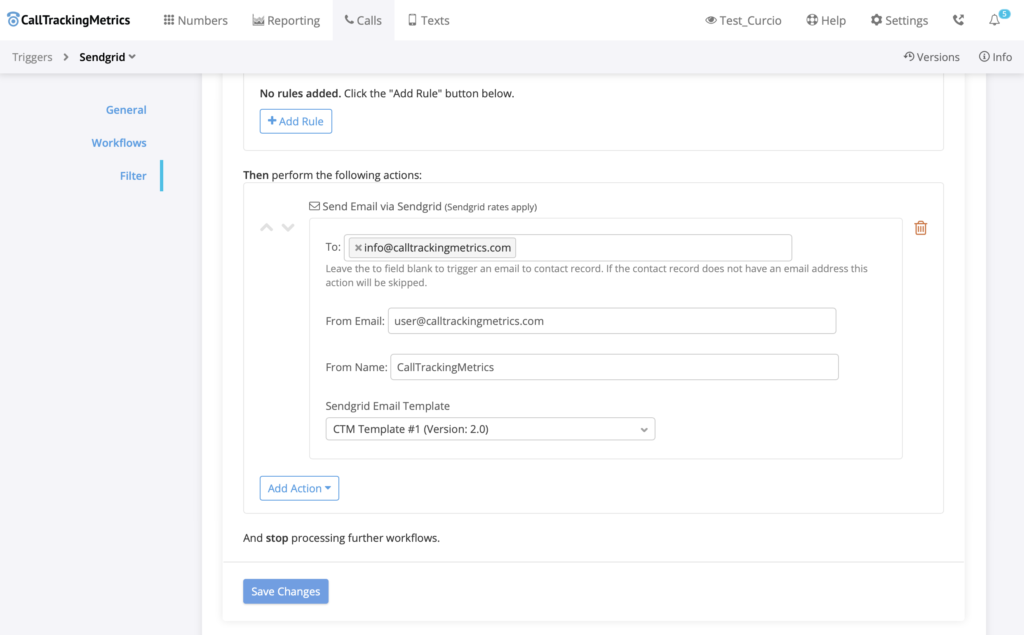Go to the Workflows section
The width and height of the screenshot is (1024, 635).
point(119,143)
